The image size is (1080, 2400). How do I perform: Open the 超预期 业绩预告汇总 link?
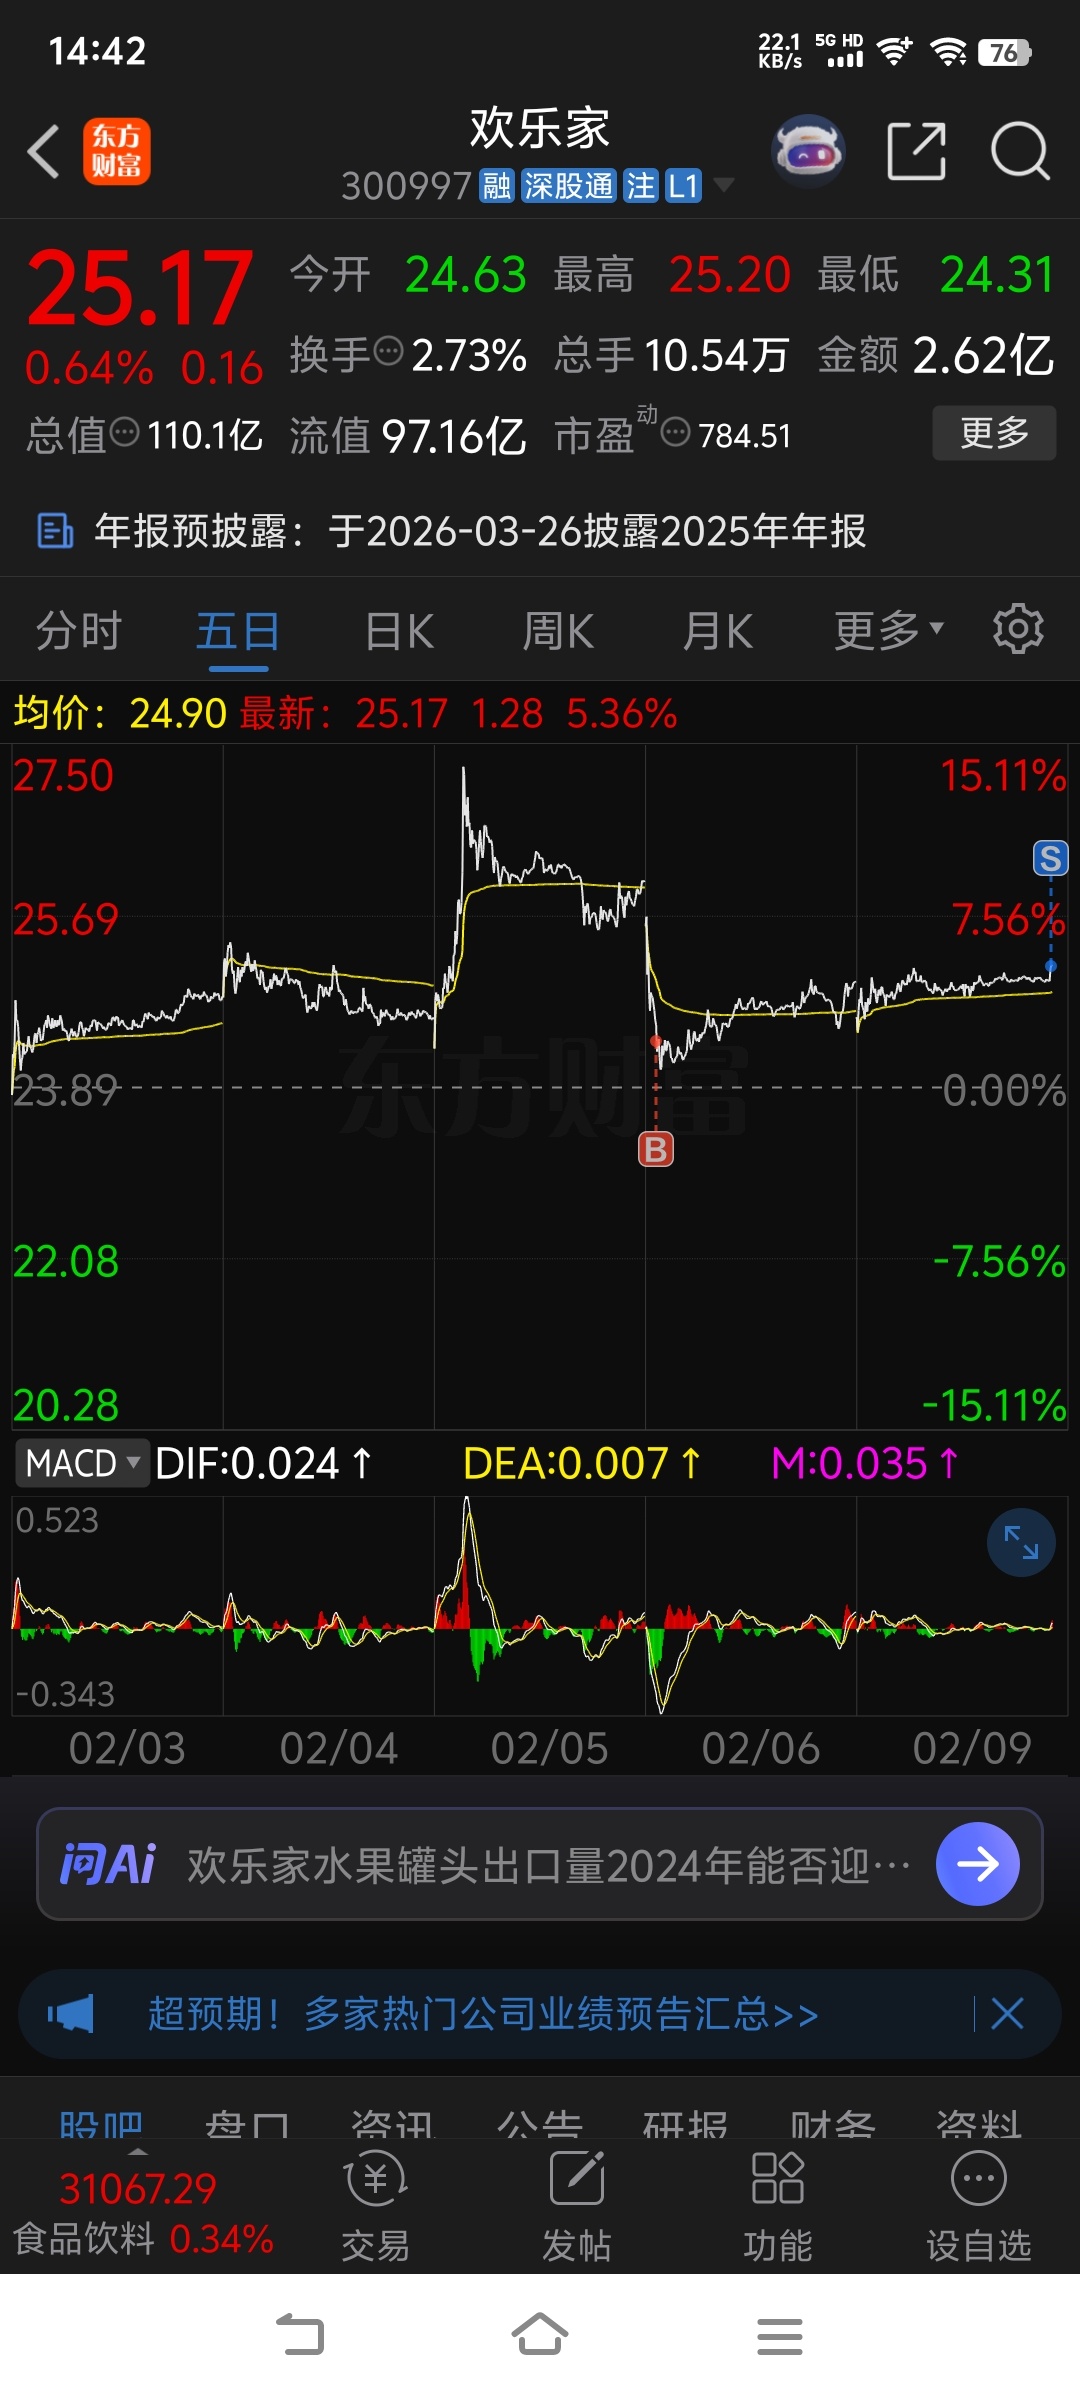point(483,2013)
